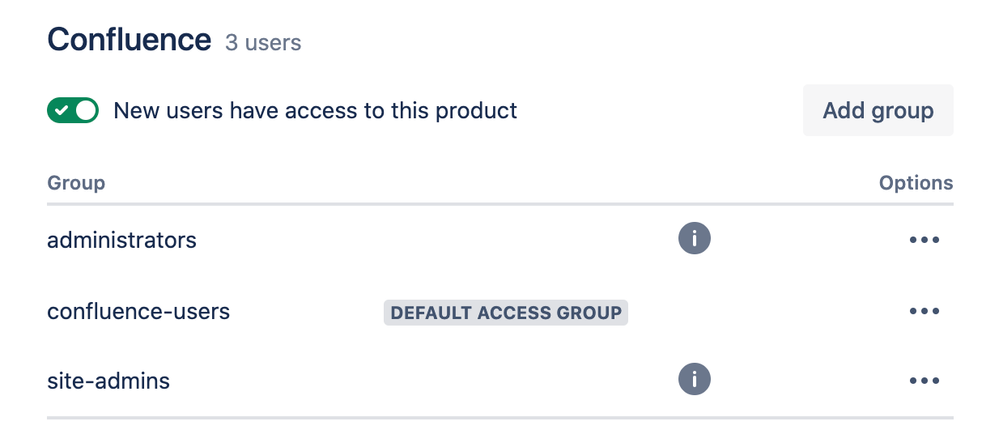This screenshot has width=999, height=439.
Task: Open options menu for administrators group
Action: [x=924, y=240]
